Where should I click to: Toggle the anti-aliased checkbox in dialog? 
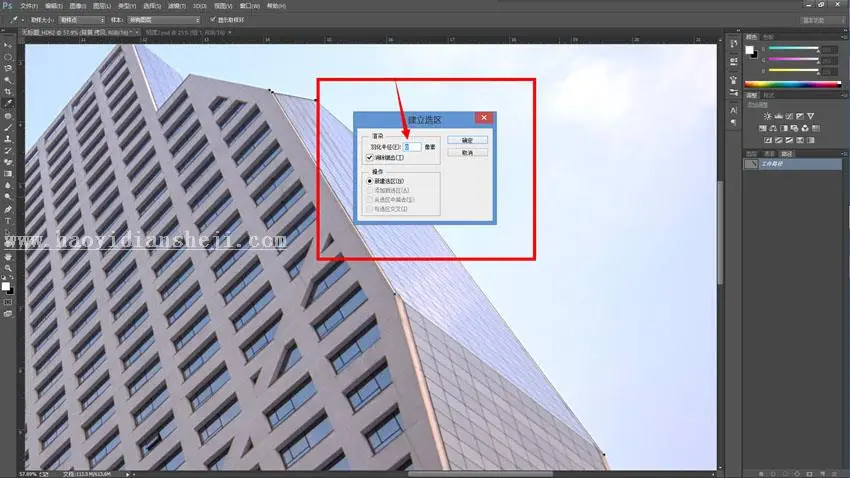pos(370,158)
